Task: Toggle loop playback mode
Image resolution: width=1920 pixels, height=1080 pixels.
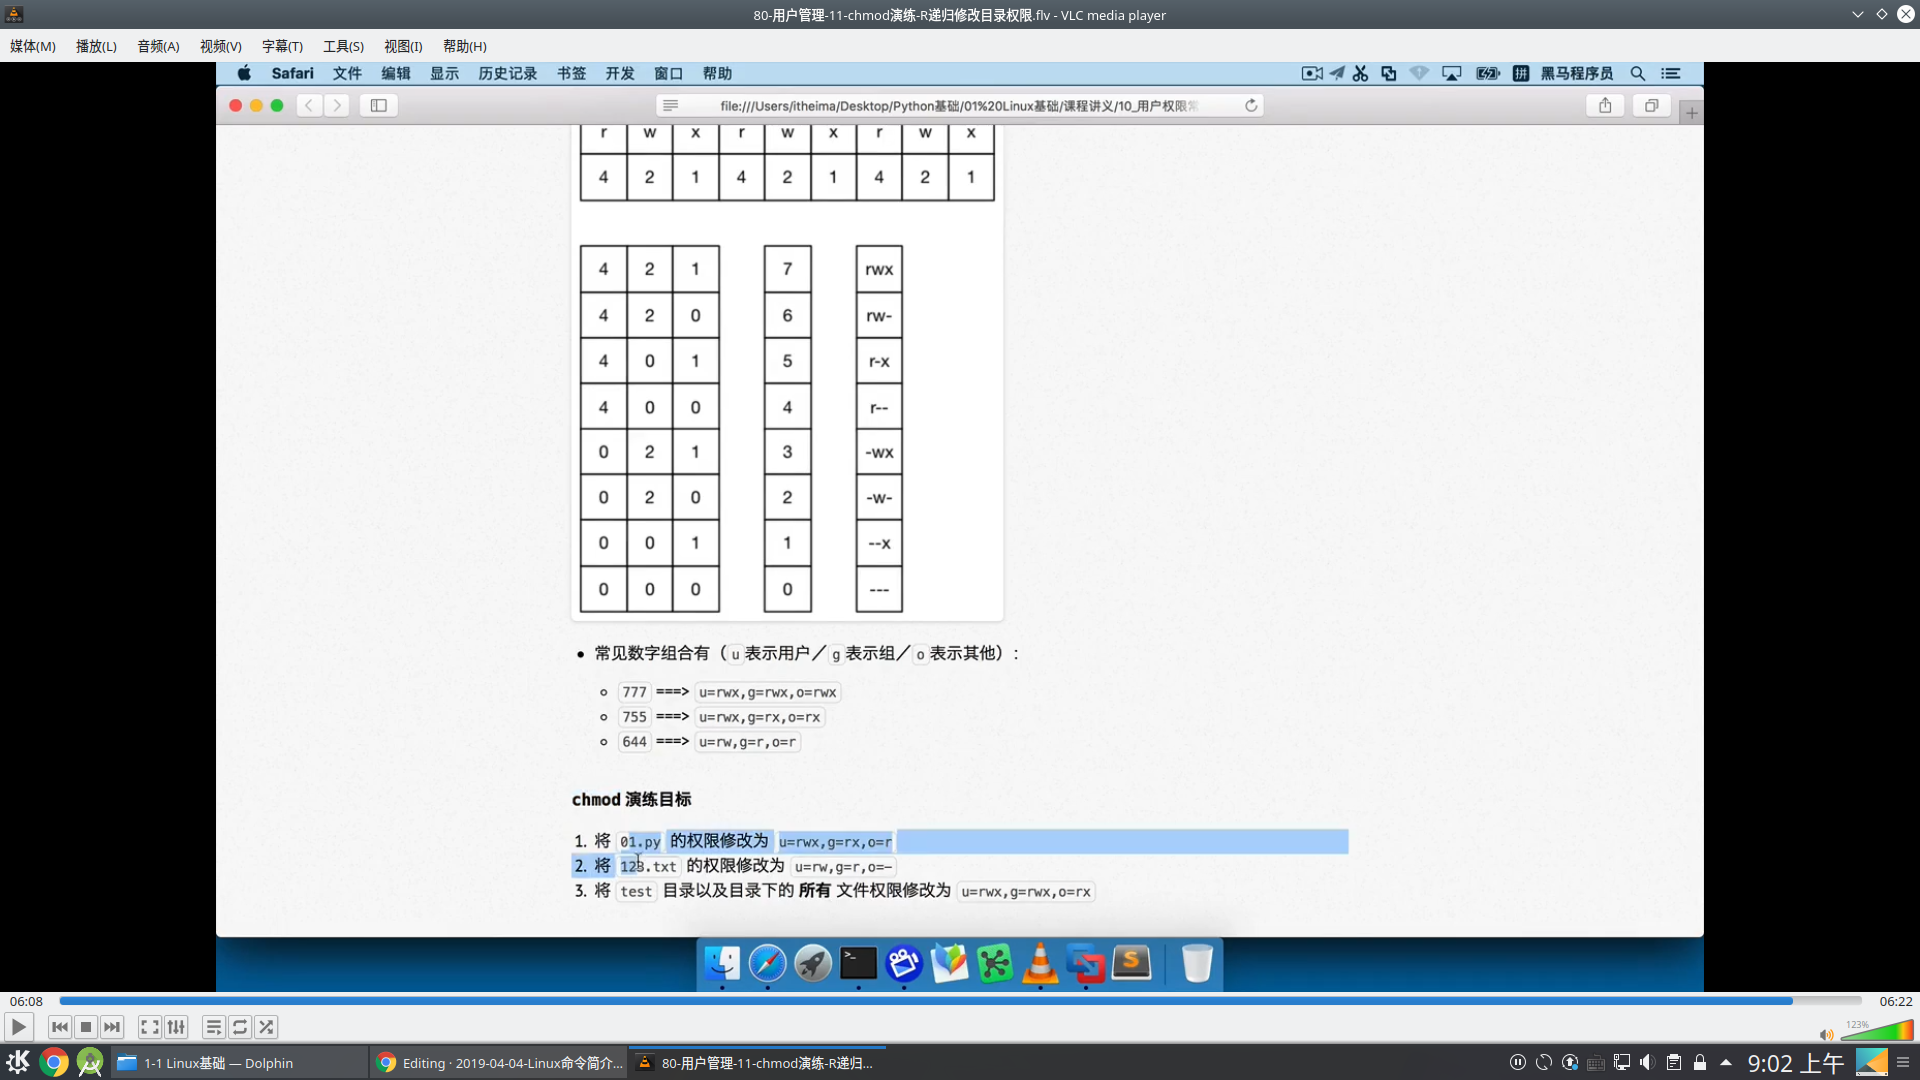Action: pyautogui.click(x=240, y=1027)
